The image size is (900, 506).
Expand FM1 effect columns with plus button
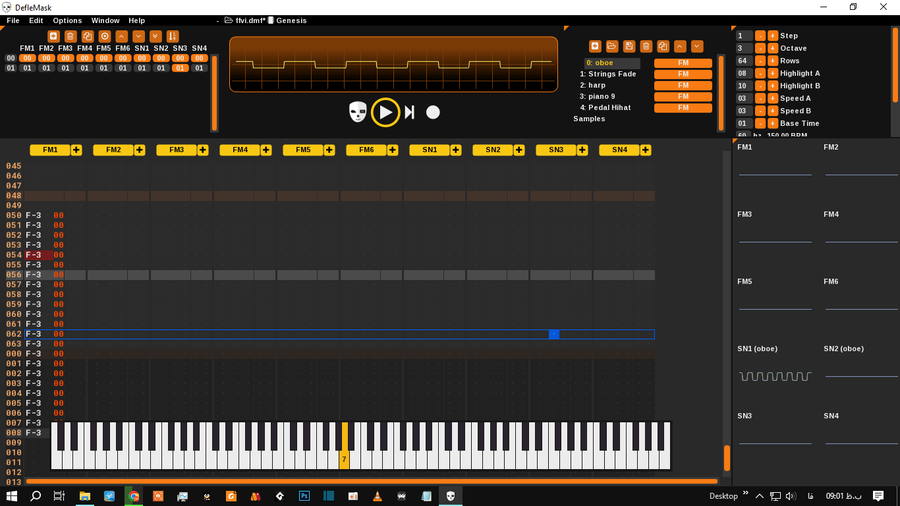[x=76, y=150]
